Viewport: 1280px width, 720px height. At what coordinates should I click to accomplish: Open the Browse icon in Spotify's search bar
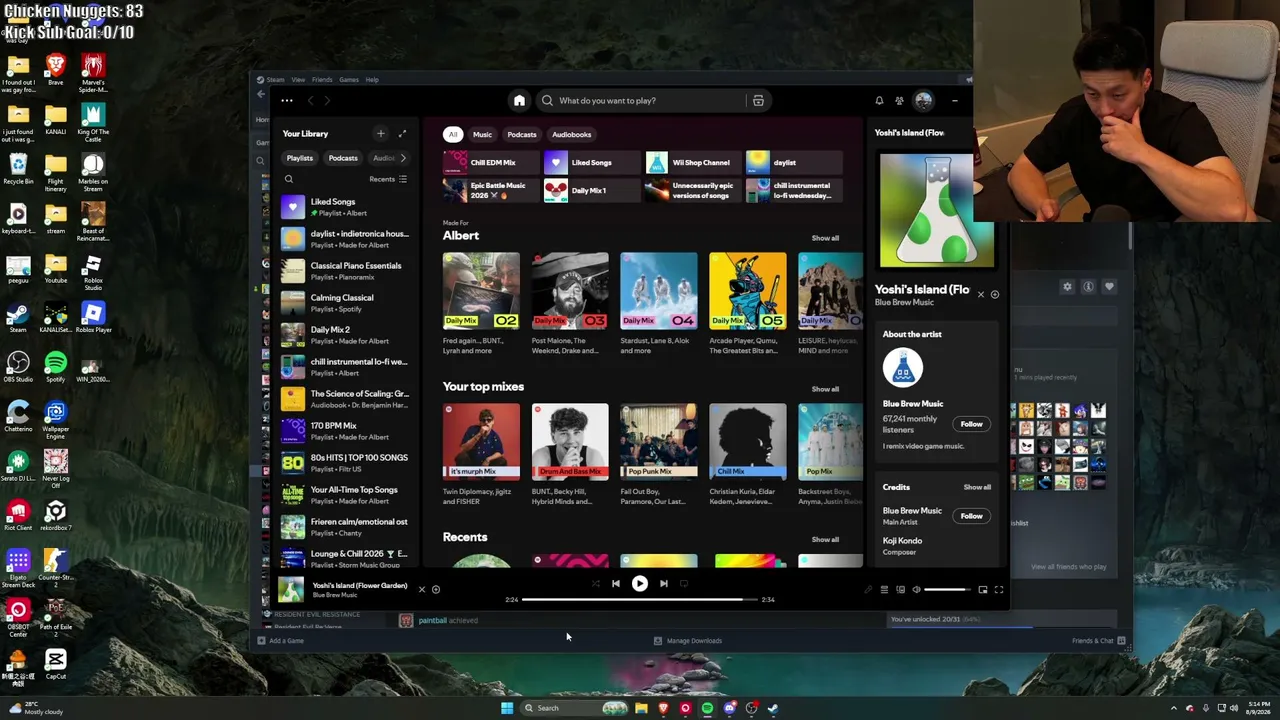[x=758, y=100]
